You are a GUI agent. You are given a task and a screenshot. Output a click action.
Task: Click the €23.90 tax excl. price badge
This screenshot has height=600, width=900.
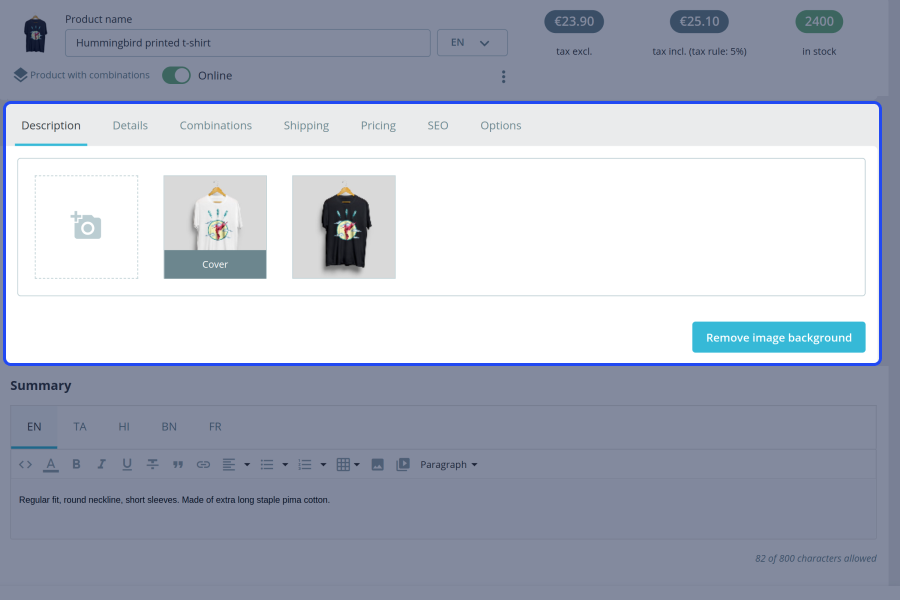click(x=574, y=21)
